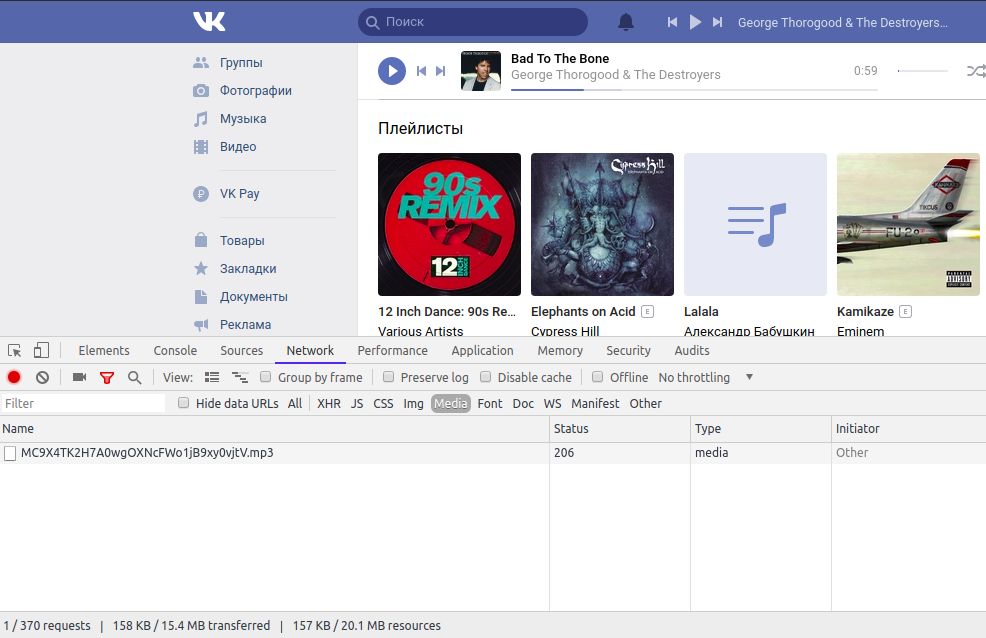Check the Offline checkbox

pyautogui.click(x=597, y=377)
